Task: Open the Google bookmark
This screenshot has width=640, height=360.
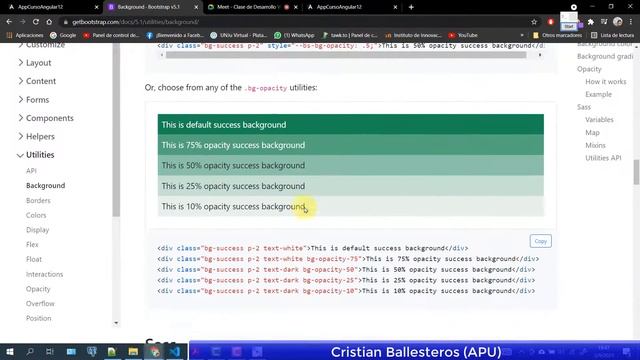Action: [x=63, y=35]
